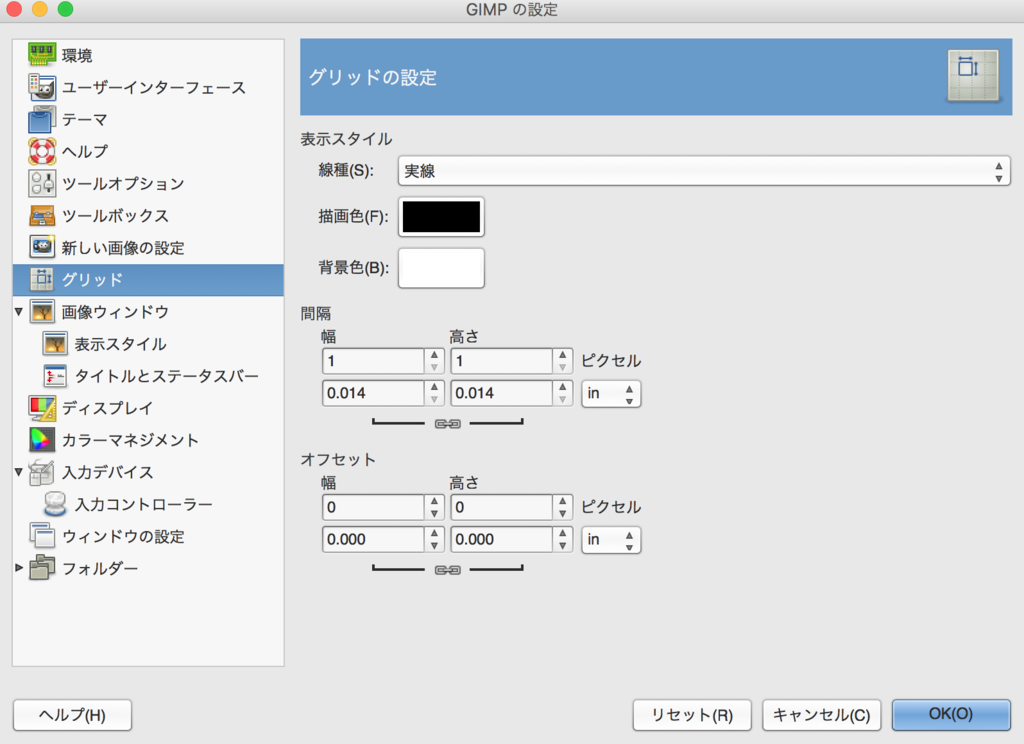The width and height of the screenshot is (1024, 744).
Task: Open the 間隔 unit dropdown showing in
Action: coord(611,394)
